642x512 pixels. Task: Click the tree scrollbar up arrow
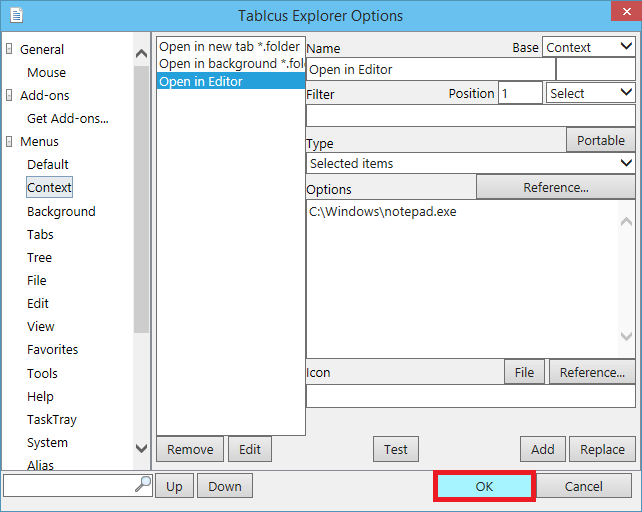pos(141,53)
